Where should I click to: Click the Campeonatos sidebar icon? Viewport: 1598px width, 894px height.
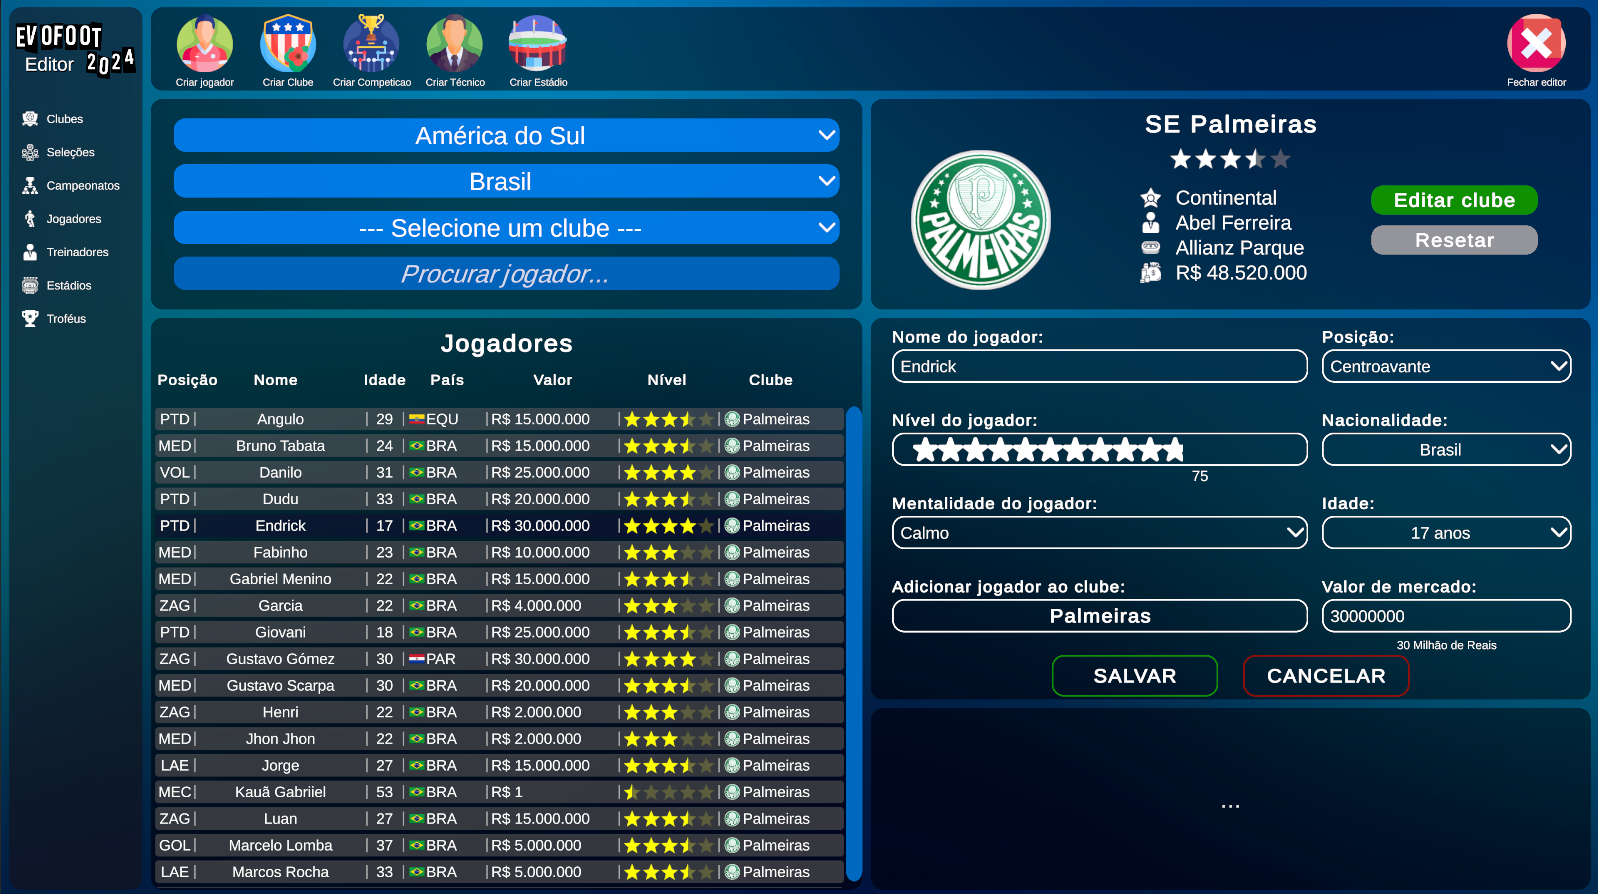coord(30,185)
